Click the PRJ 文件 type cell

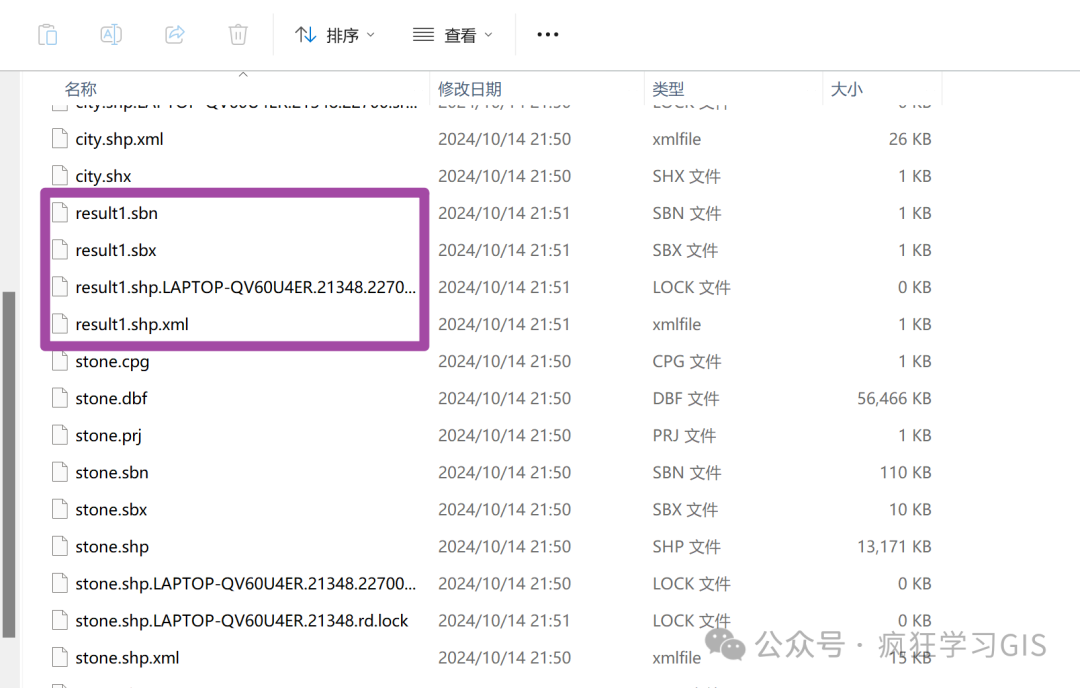684,436
